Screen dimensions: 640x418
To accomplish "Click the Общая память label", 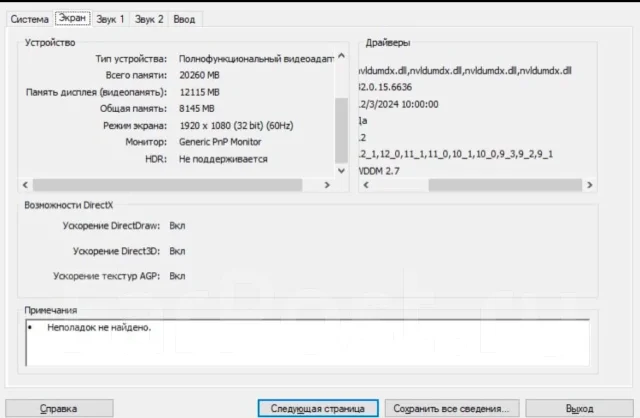I will click(x=133, y=109).
